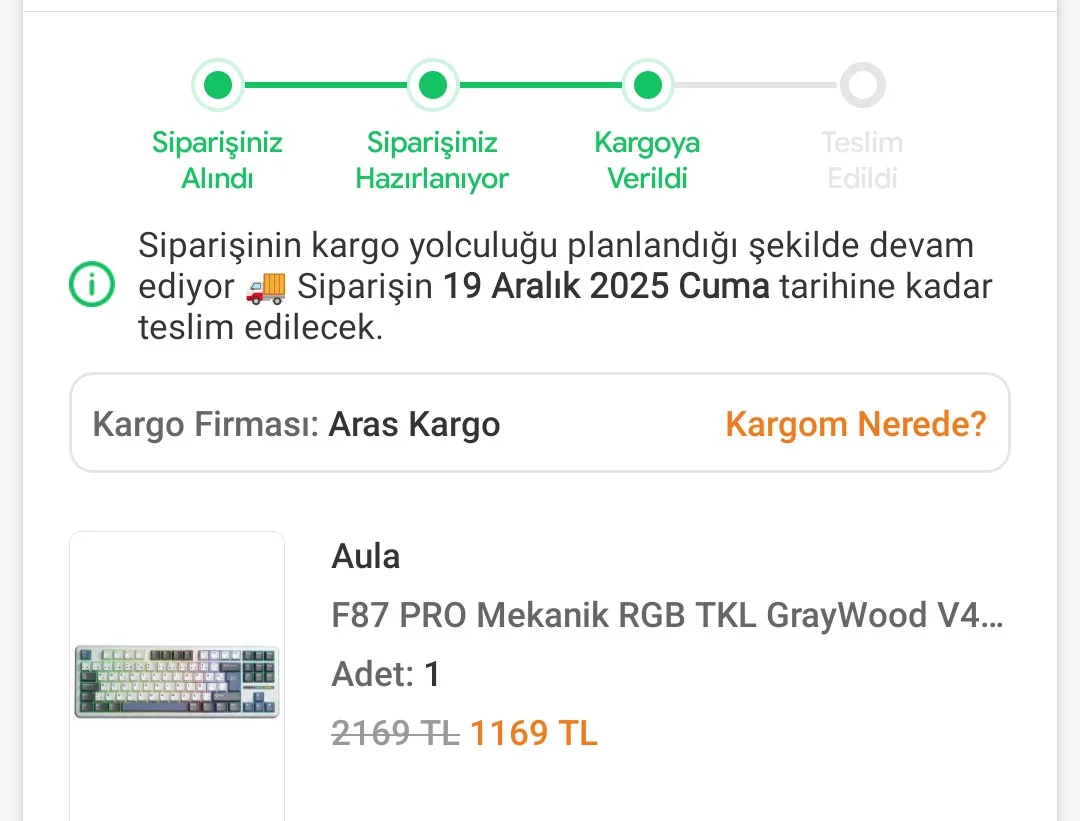The image size is (1080, 821).
Task: Select the green Kargoya Verildi step circle
Action: pos(647,85)
